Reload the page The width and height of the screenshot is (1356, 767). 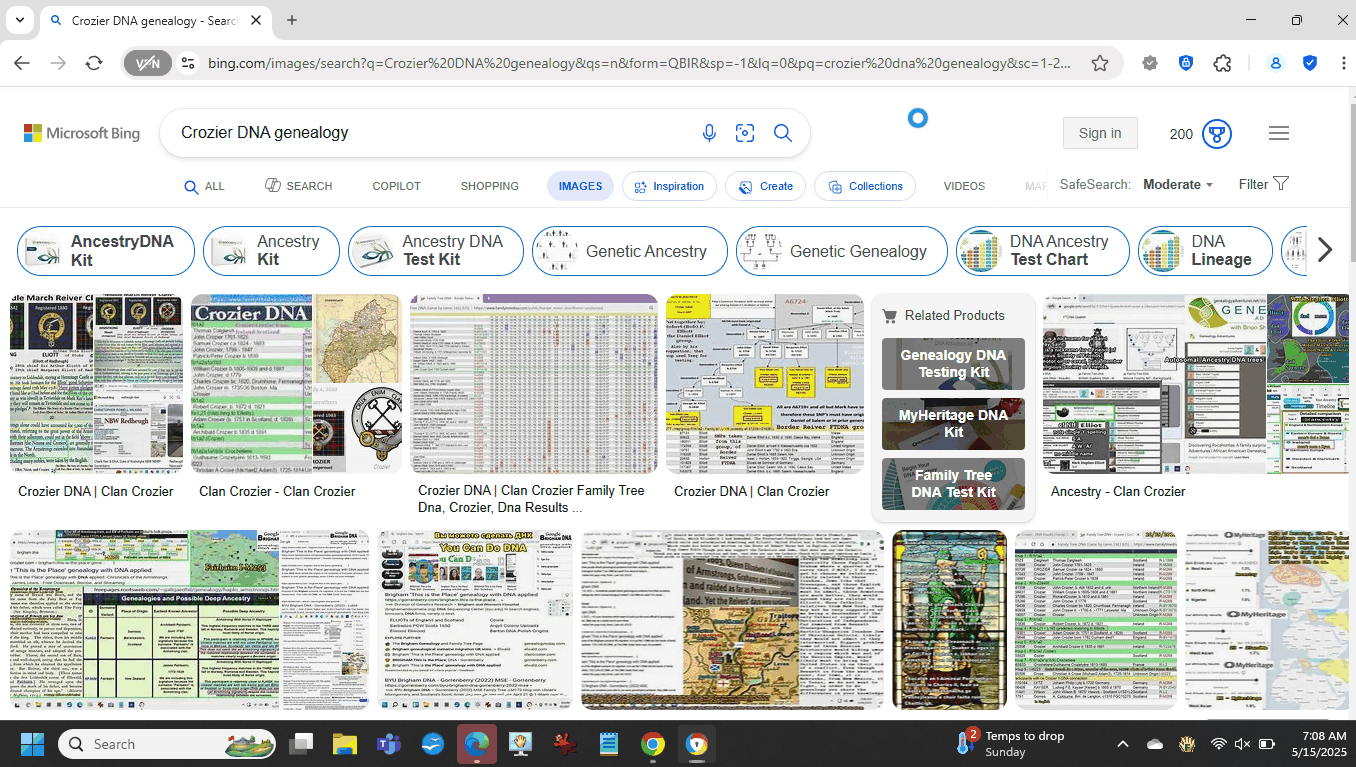point(94,63)
